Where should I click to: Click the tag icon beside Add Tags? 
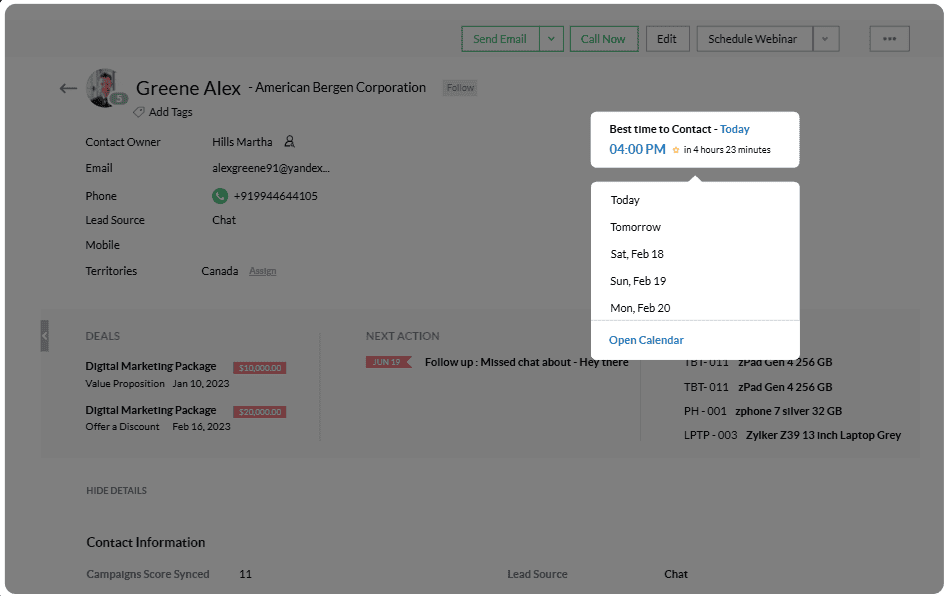coord(139,112)
